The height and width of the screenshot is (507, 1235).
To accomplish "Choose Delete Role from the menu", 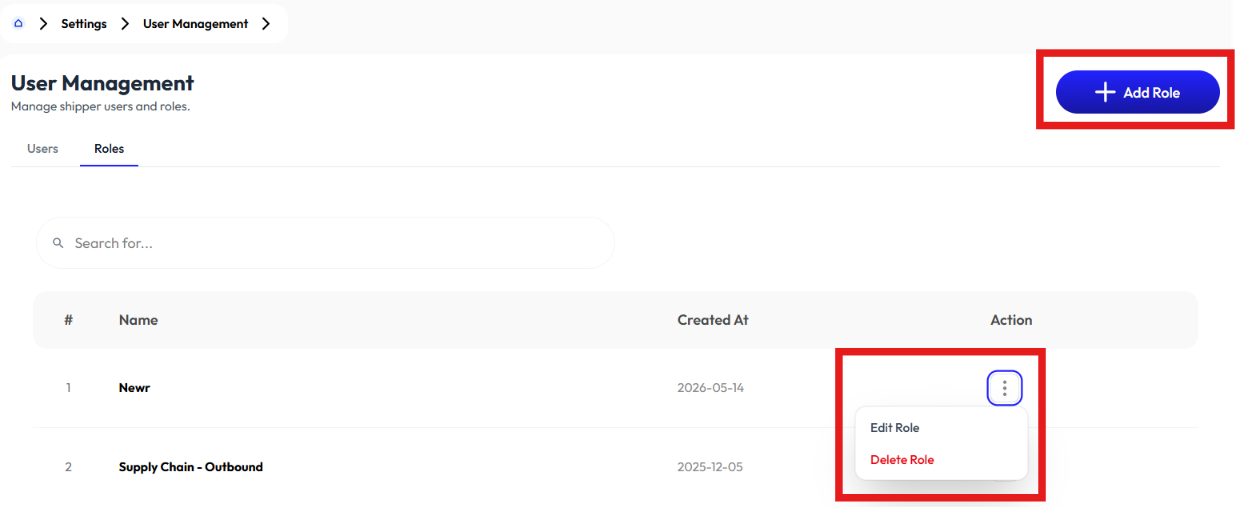I will (902, 460).
